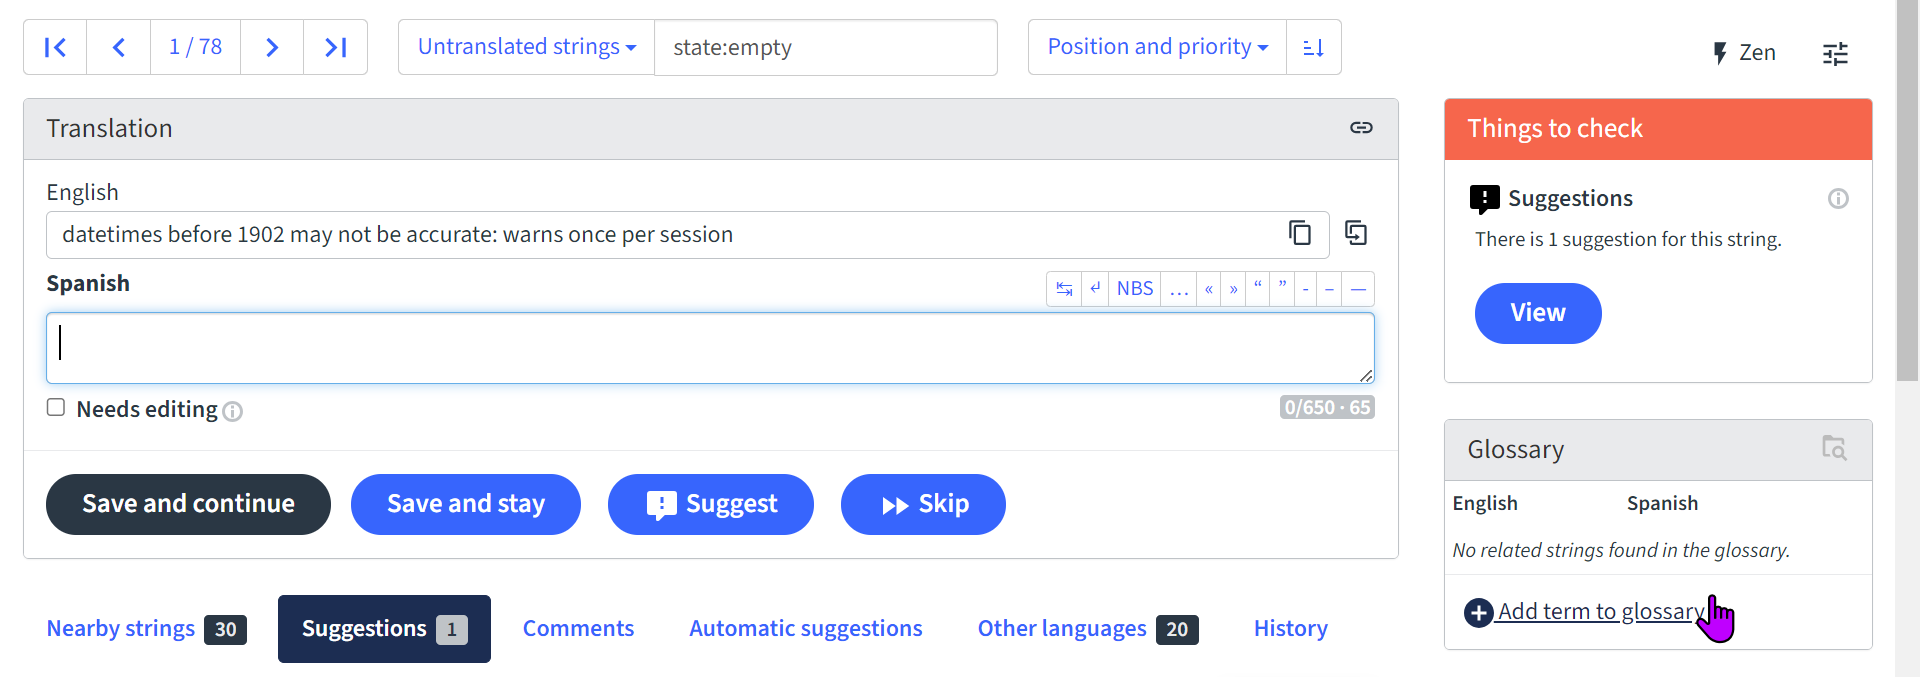Viewport: 1920px width, 677px height.
Task: Copy the English source text
Action: (x=1300, y=233)
